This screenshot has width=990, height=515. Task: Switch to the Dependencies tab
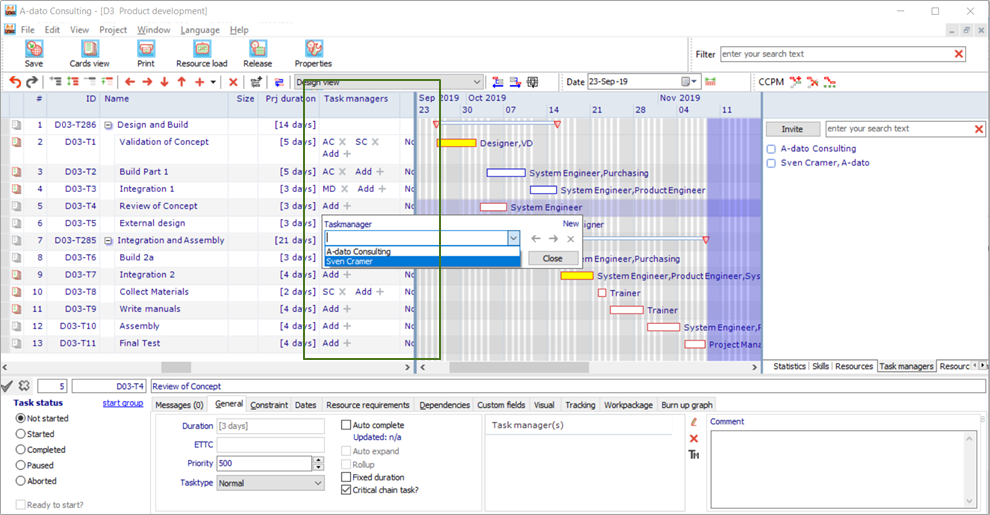click(444, 405)
